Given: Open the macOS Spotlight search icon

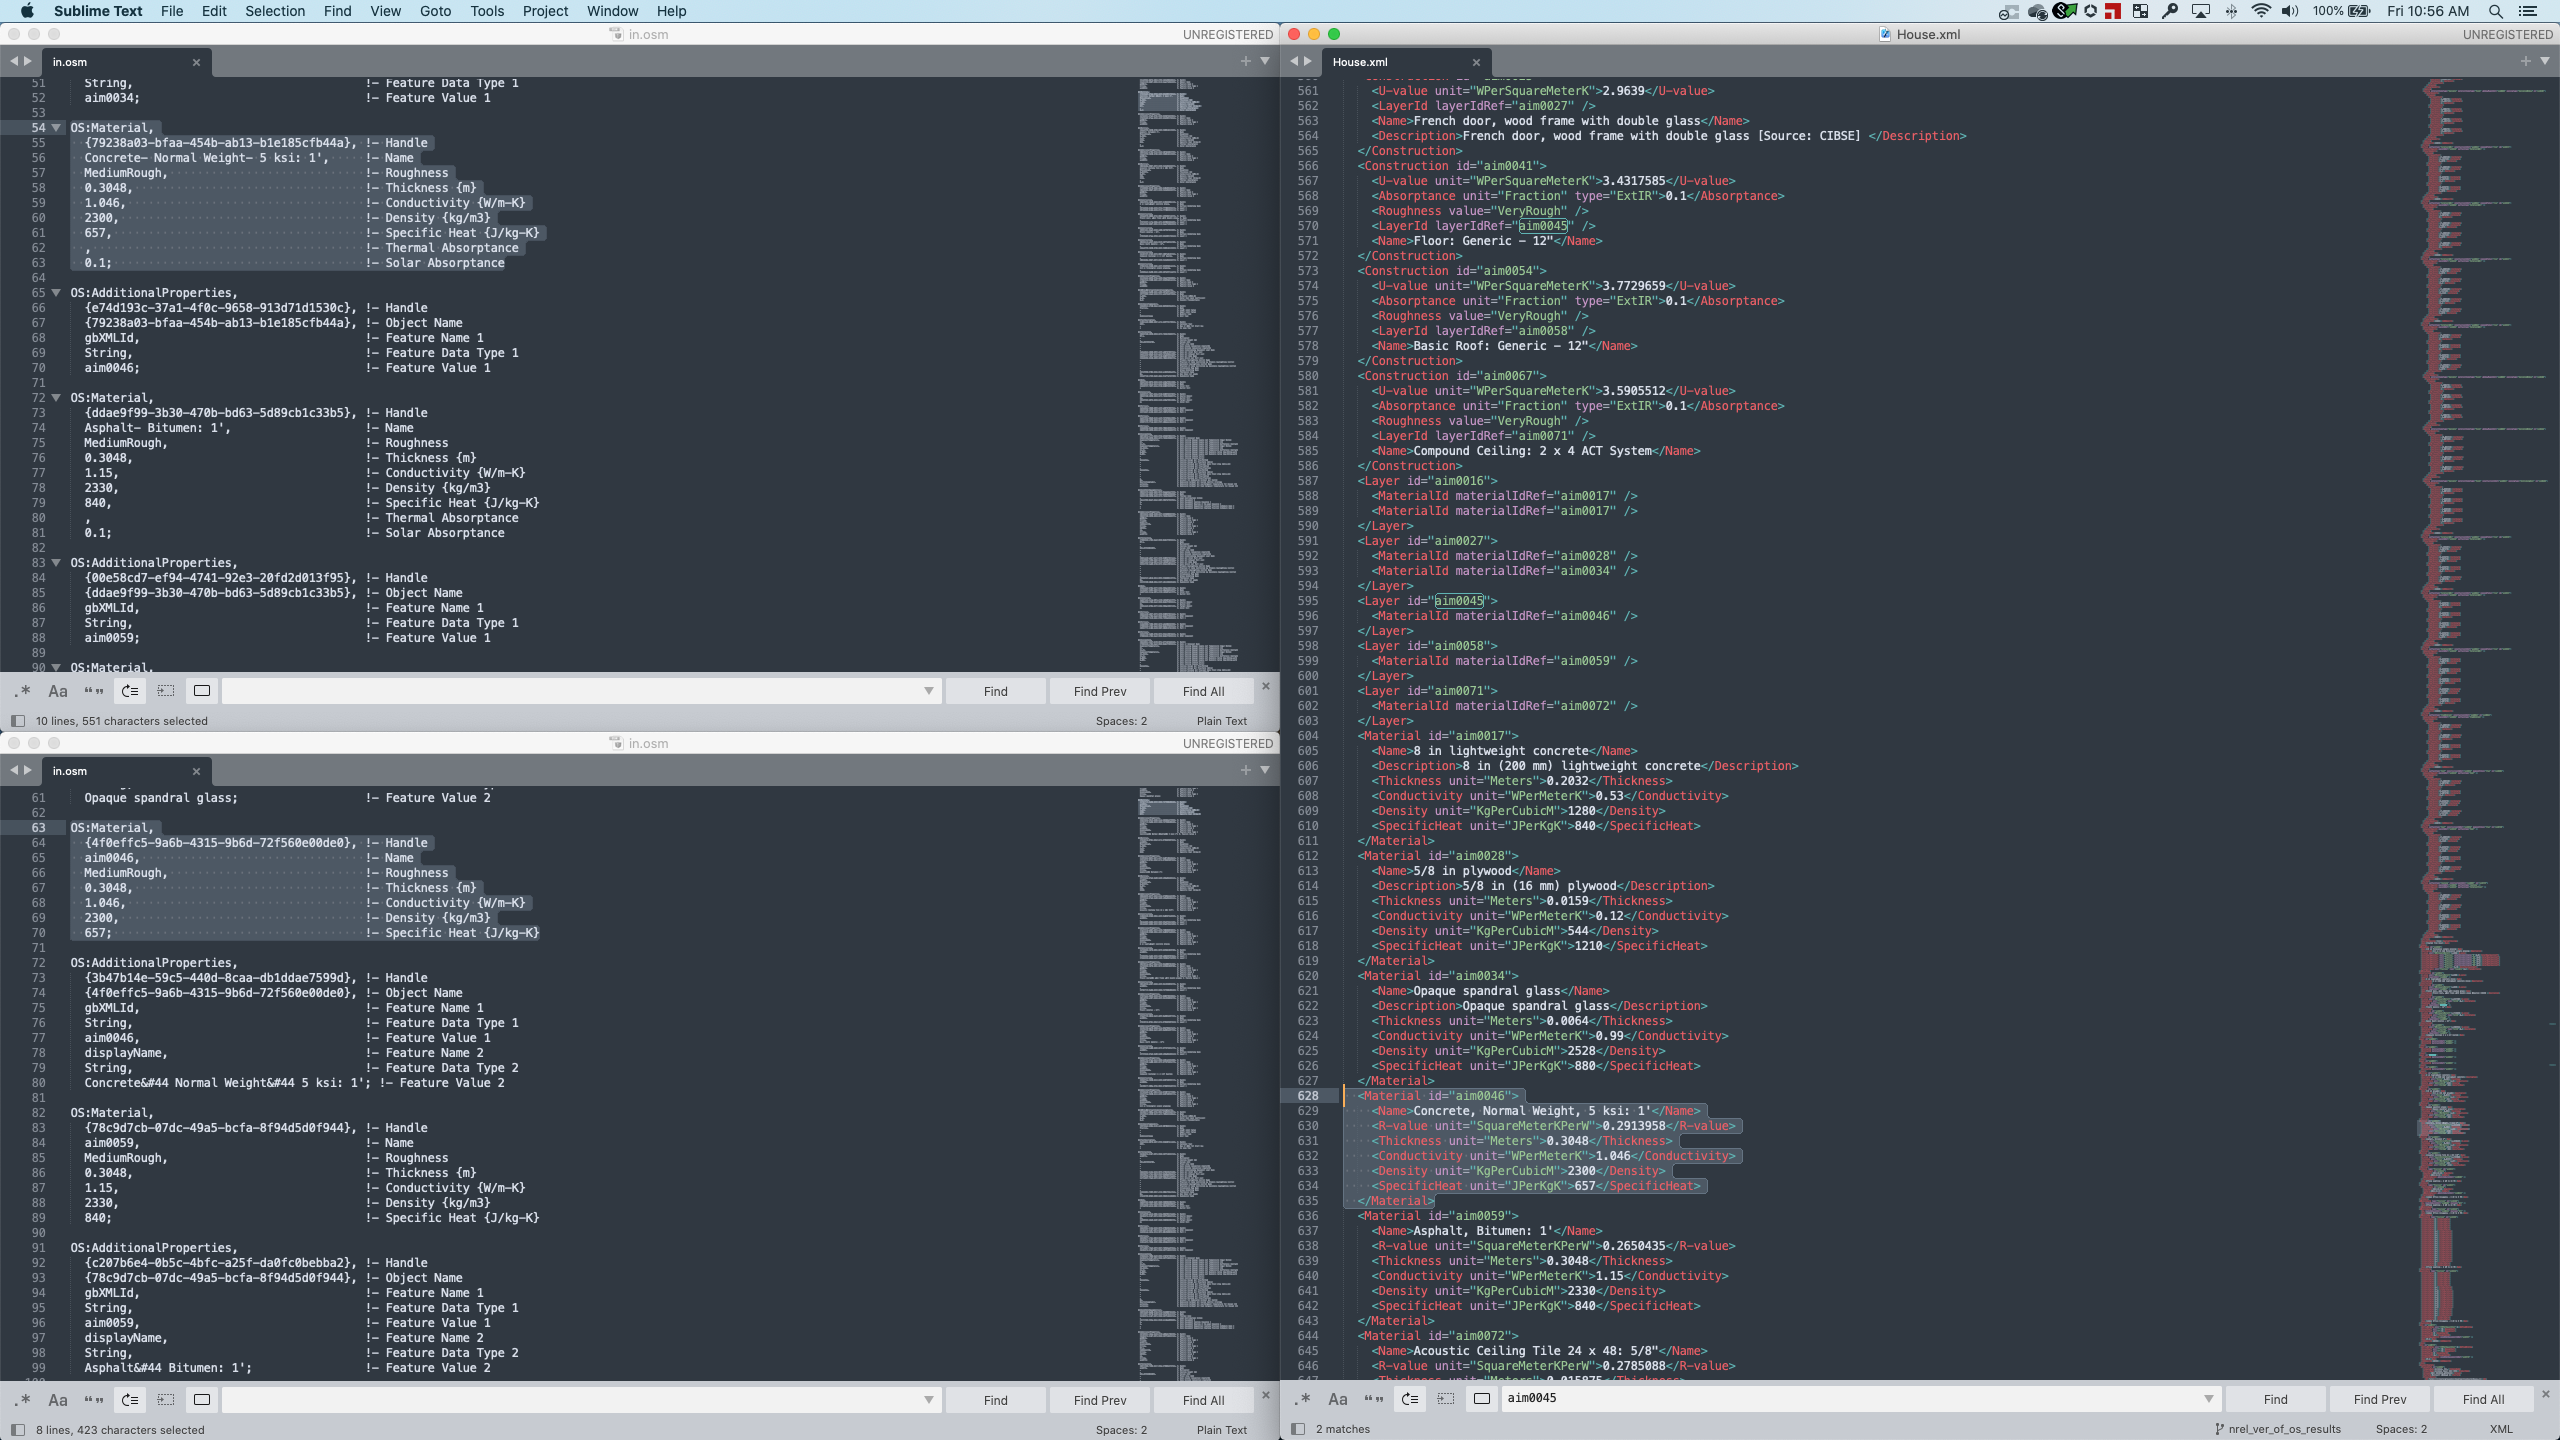Looking at the screenshot, I should (2494, 11).
